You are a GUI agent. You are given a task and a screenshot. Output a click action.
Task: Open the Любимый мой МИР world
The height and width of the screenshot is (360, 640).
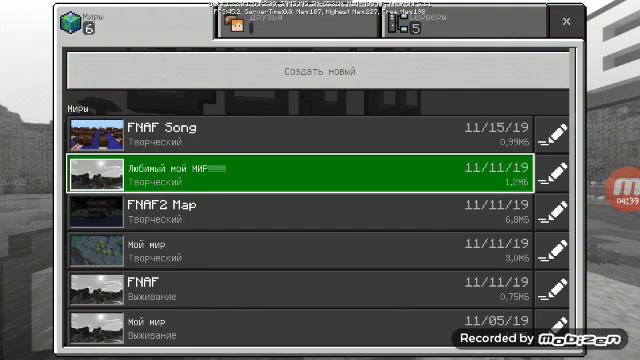300,173
